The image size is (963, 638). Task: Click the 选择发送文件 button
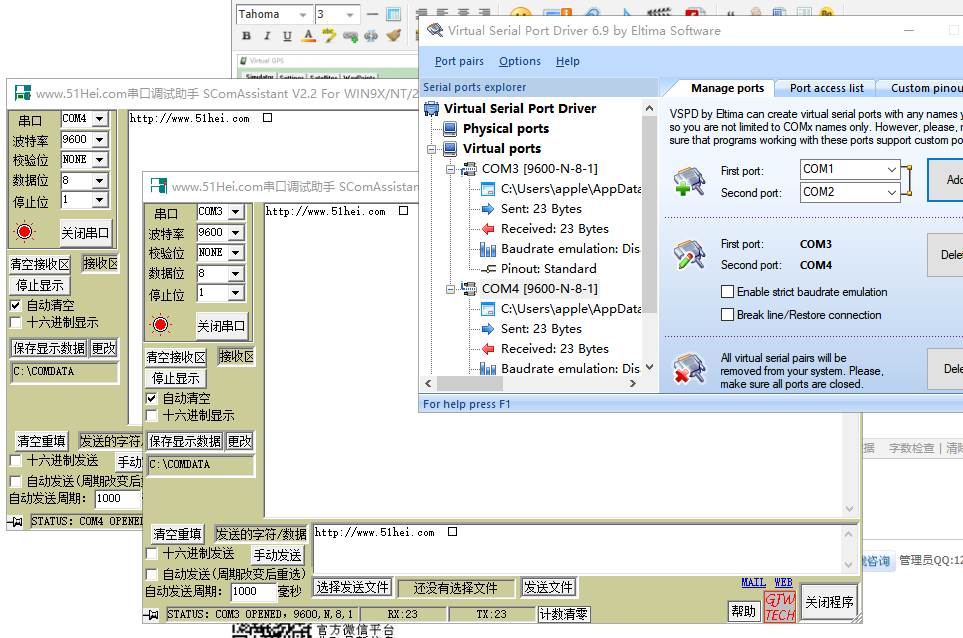pos(353,588)
